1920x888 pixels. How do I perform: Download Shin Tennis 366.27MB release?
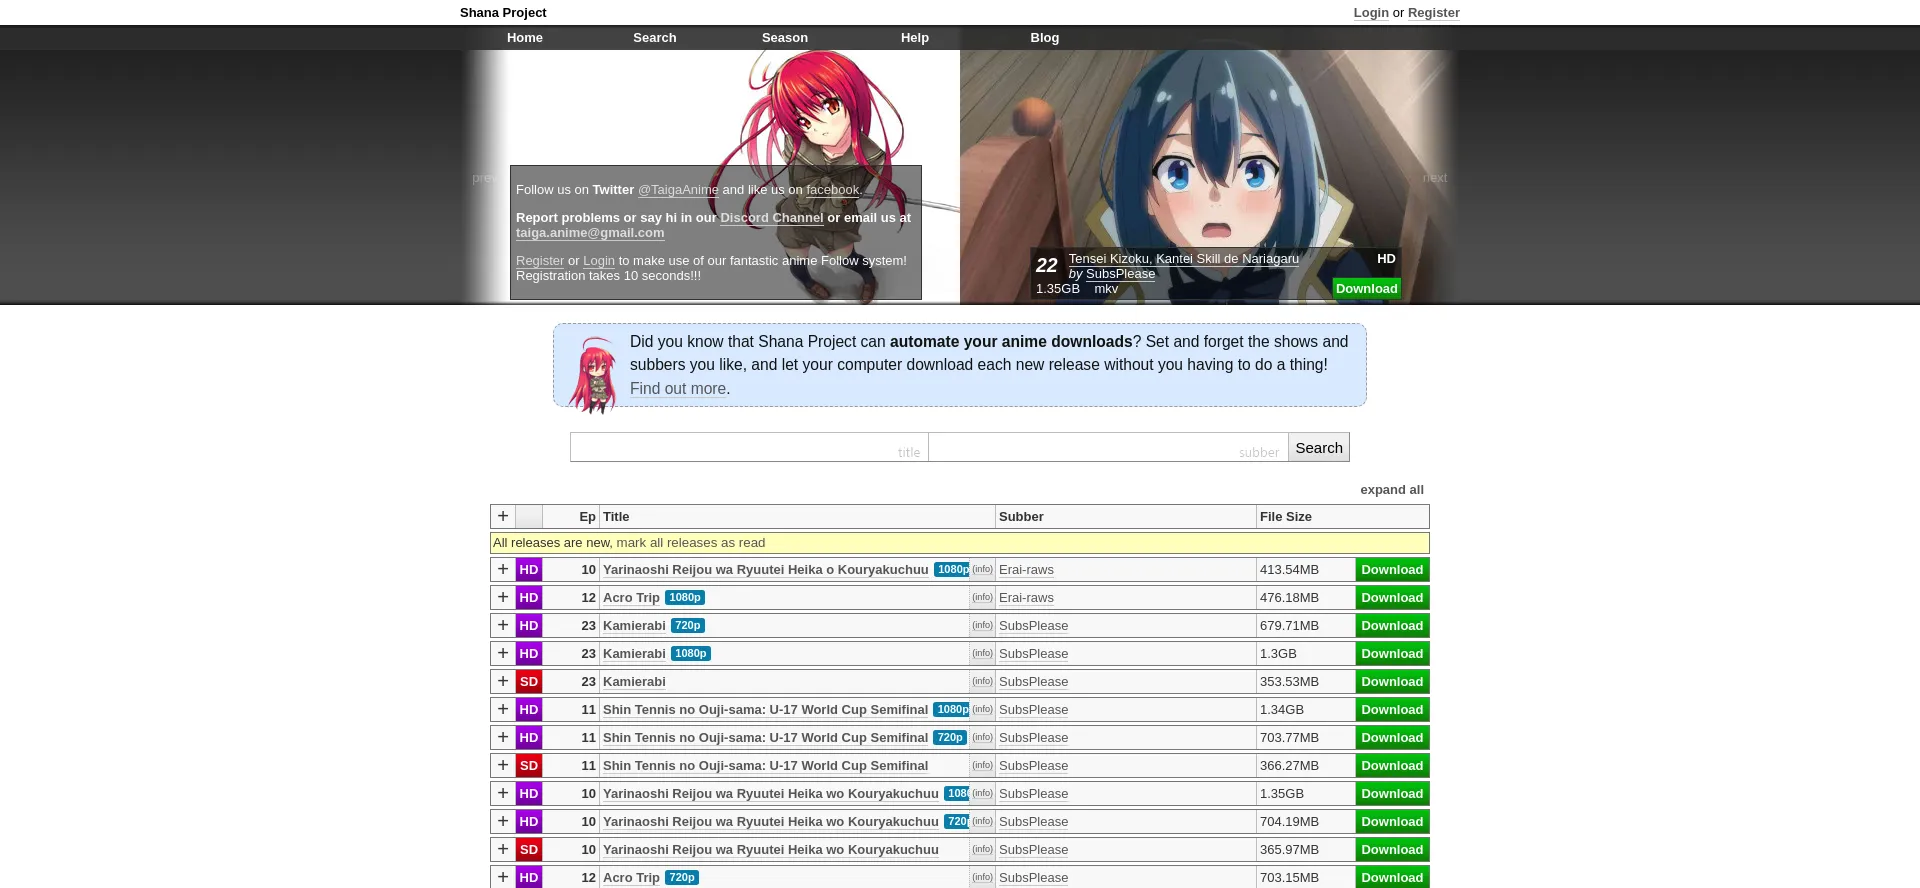1392,765
